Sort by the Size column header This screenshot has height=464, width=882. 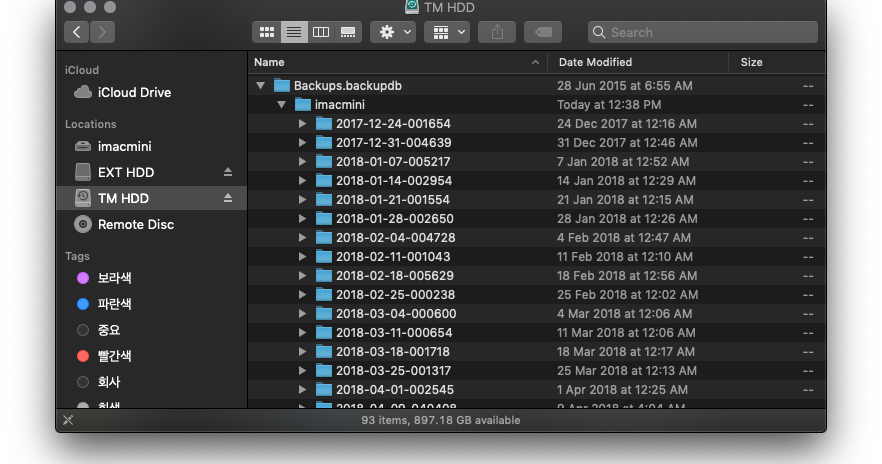777,62
